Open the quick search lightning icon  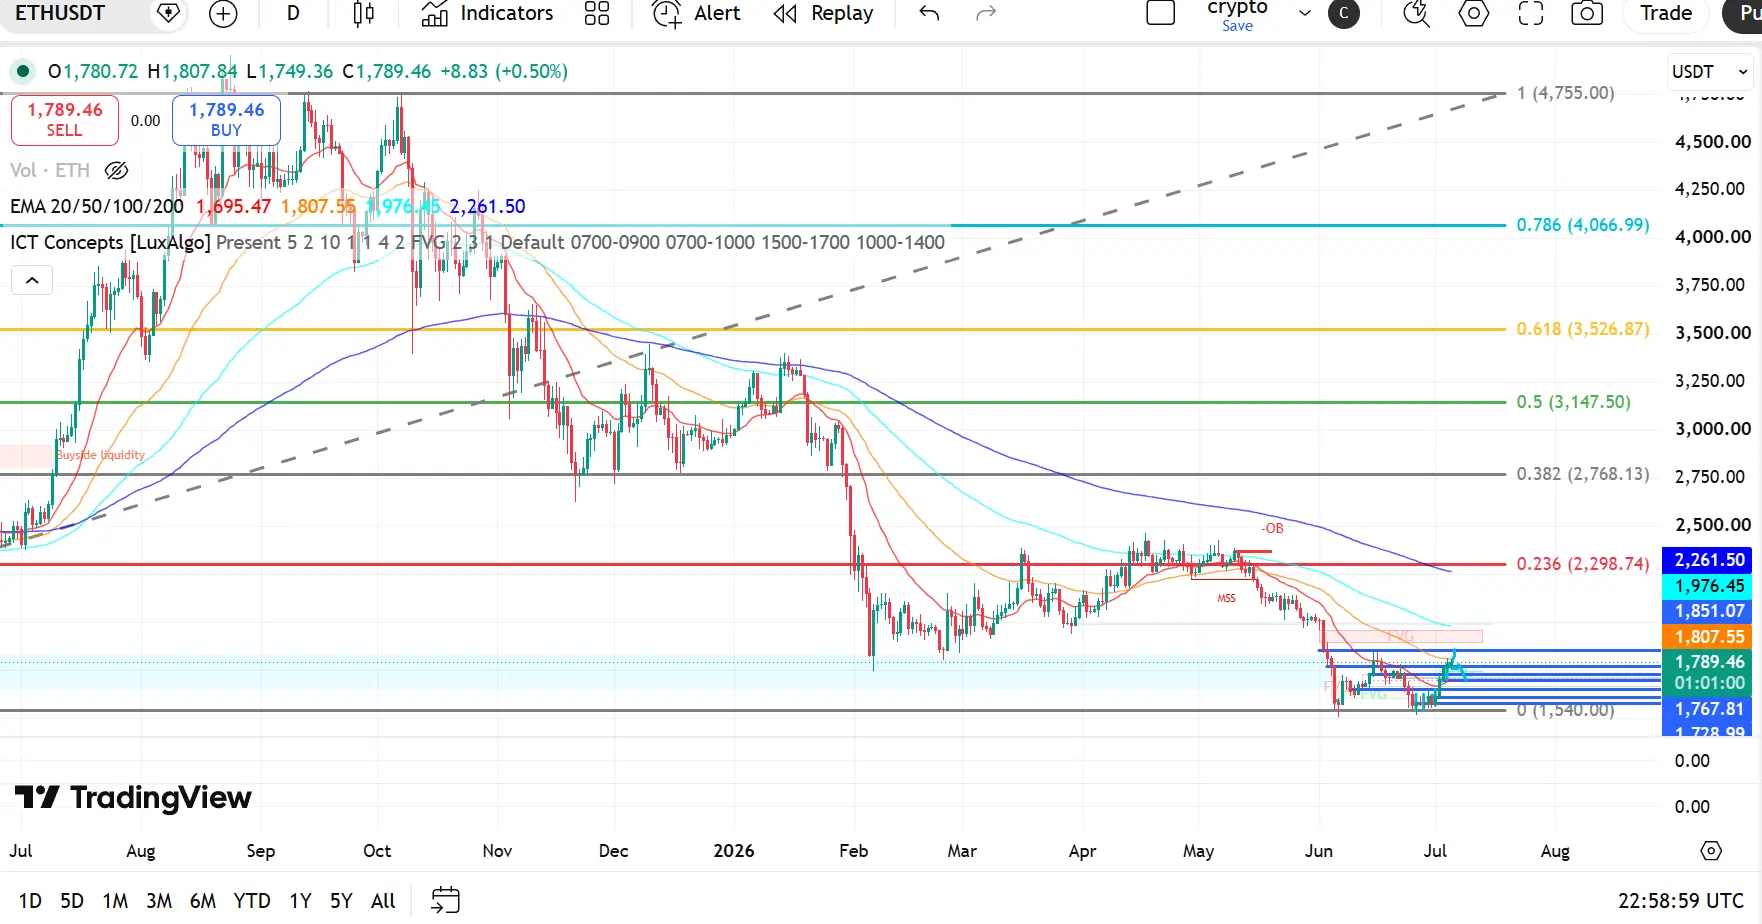(x=1416, y=13)
